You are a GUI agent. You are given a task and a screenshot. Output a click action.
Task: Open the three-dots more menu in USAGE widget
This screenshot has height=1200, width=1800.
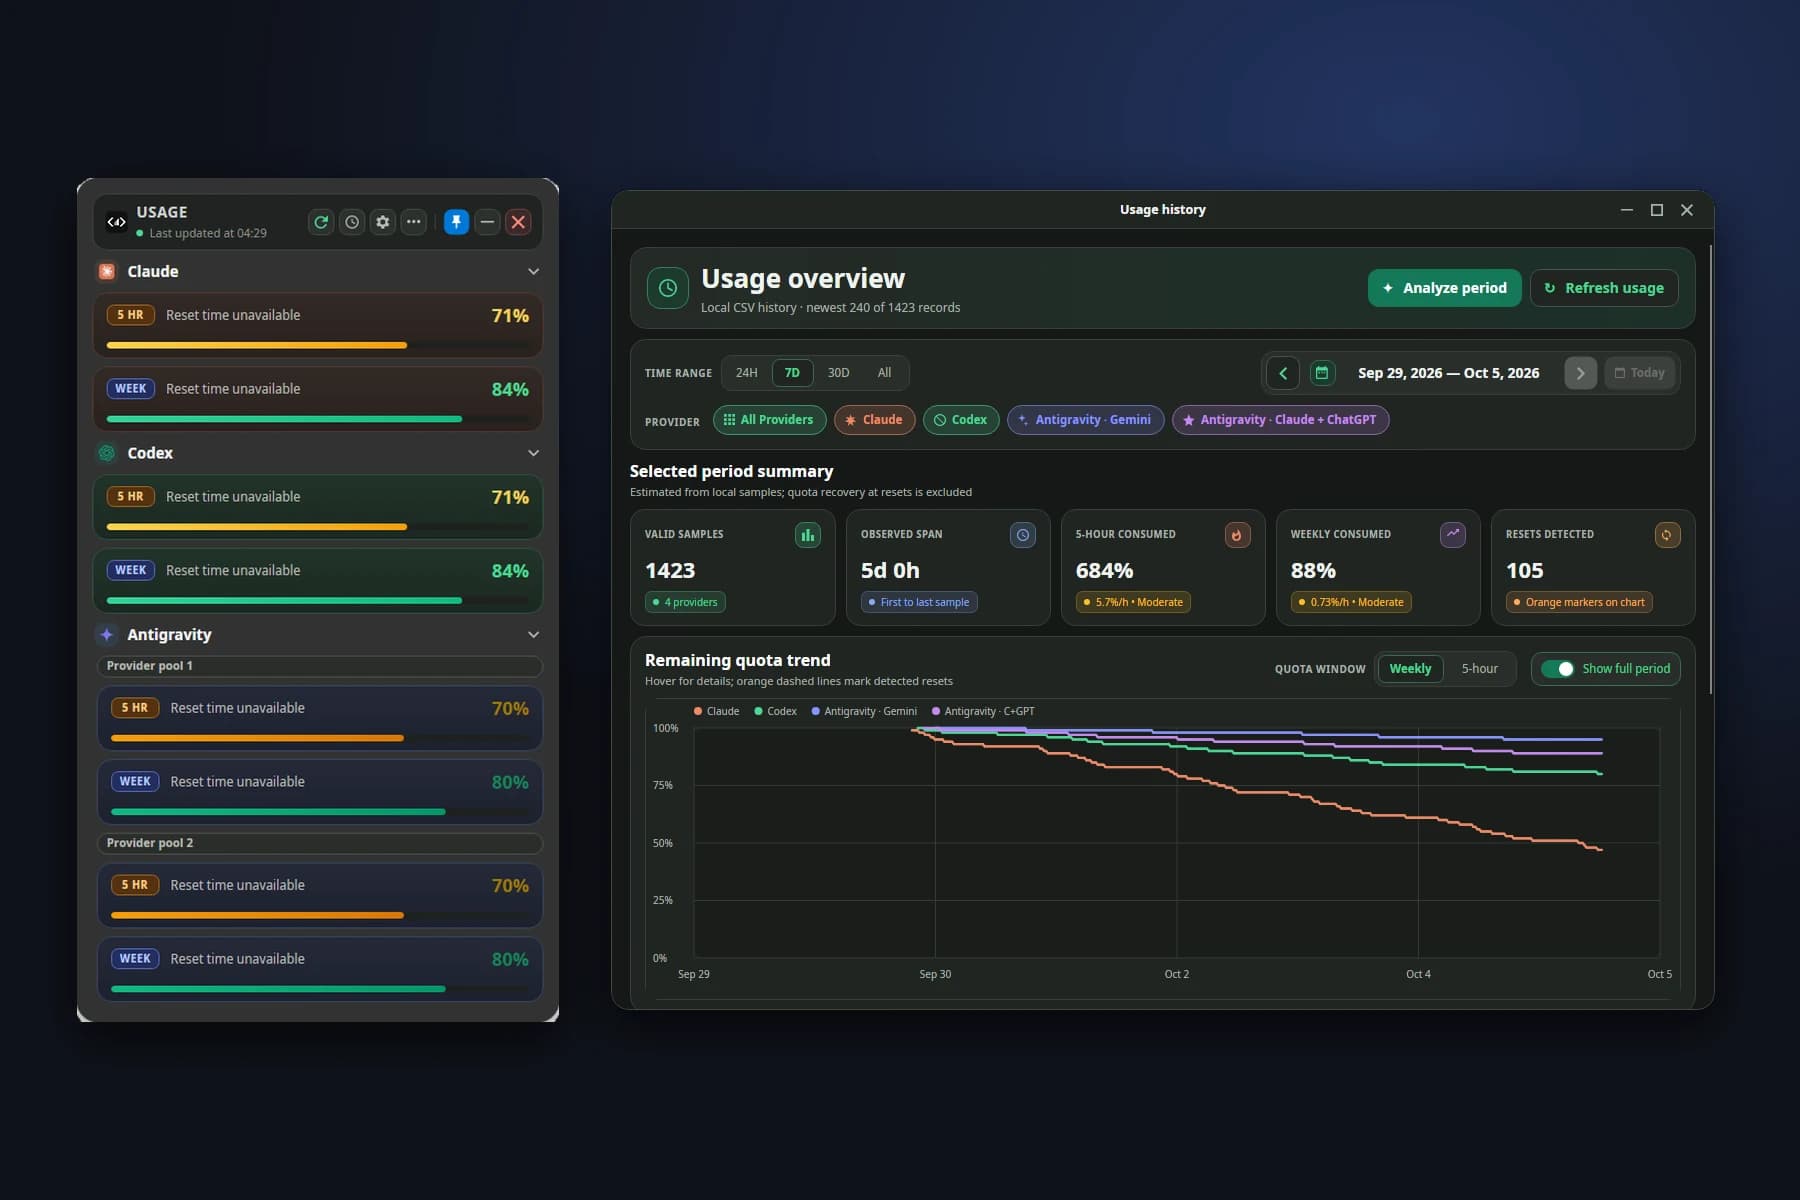pyautogui.click(x=414, y=222)
